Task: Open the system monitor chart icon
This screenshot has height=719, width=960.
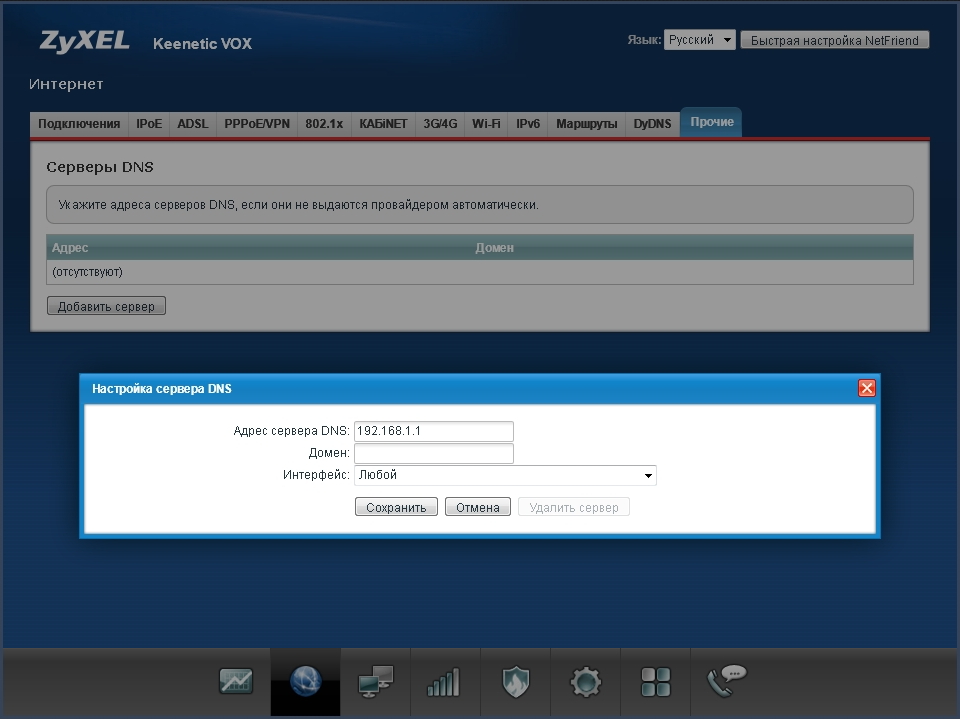Action: pos(236,682)
